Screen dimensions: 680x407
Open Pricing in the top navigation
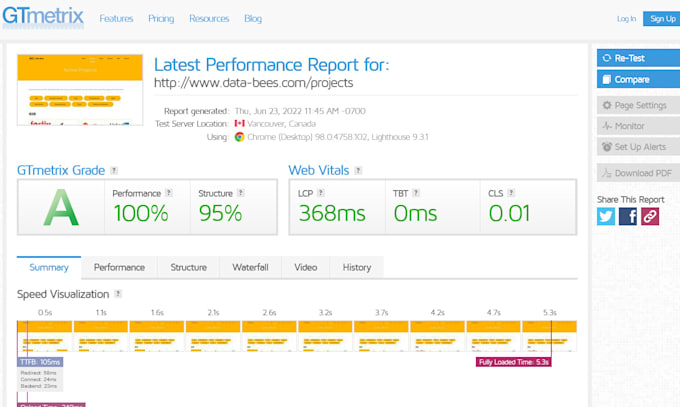(x=161, y=19)
